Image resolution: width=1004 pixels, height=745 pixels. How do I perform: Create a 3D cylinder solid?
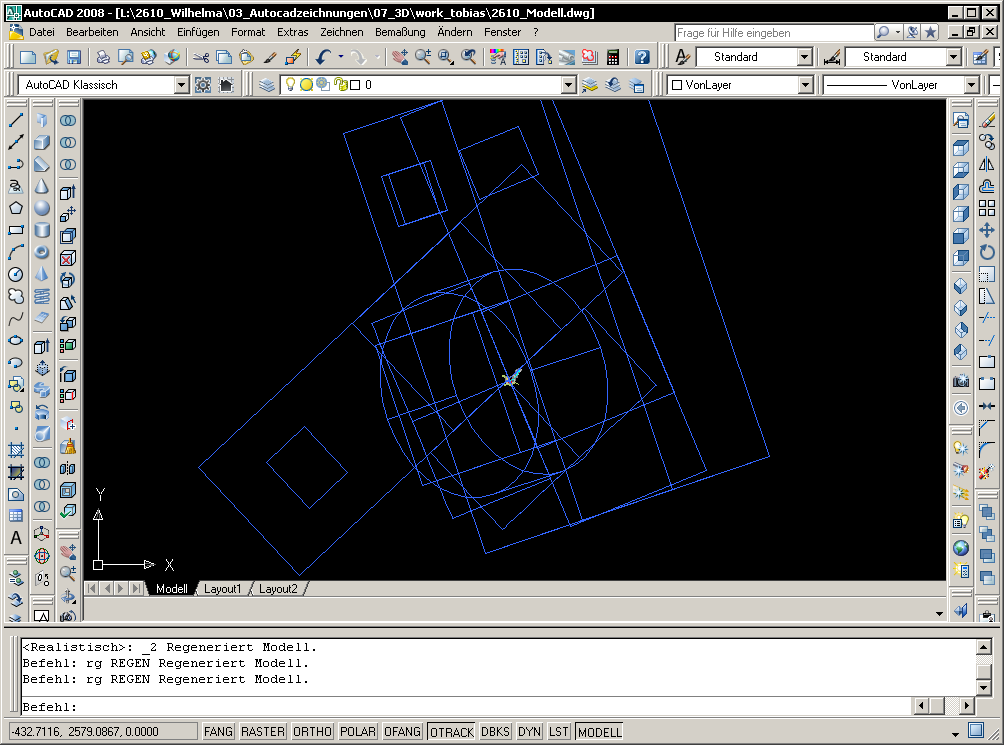coord(42,230)
